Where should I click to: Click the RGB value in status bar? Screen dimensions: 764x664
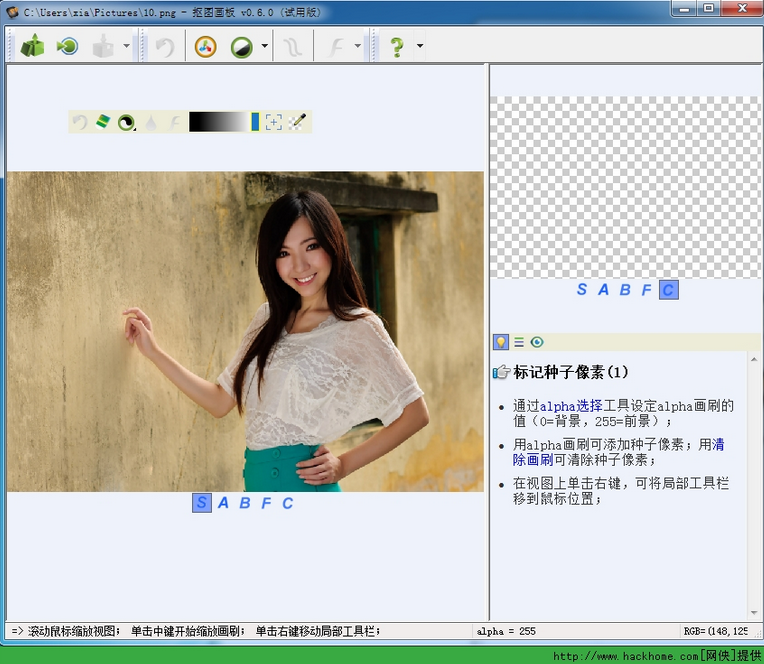coord(715,631)
